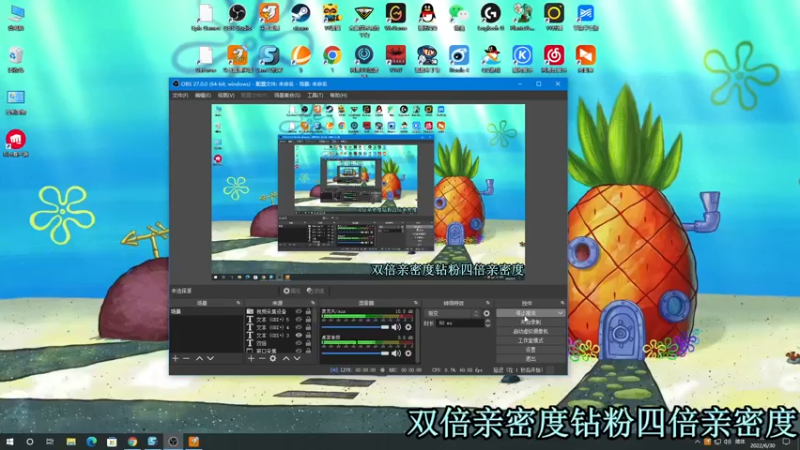The image size is (800, 450).
Task: Open the Steam desktop shortcut
Action: [301, 17]
